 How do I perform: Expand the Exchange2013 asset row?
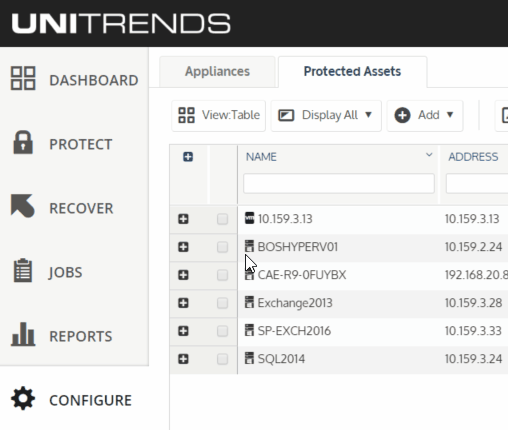[183, 303]
